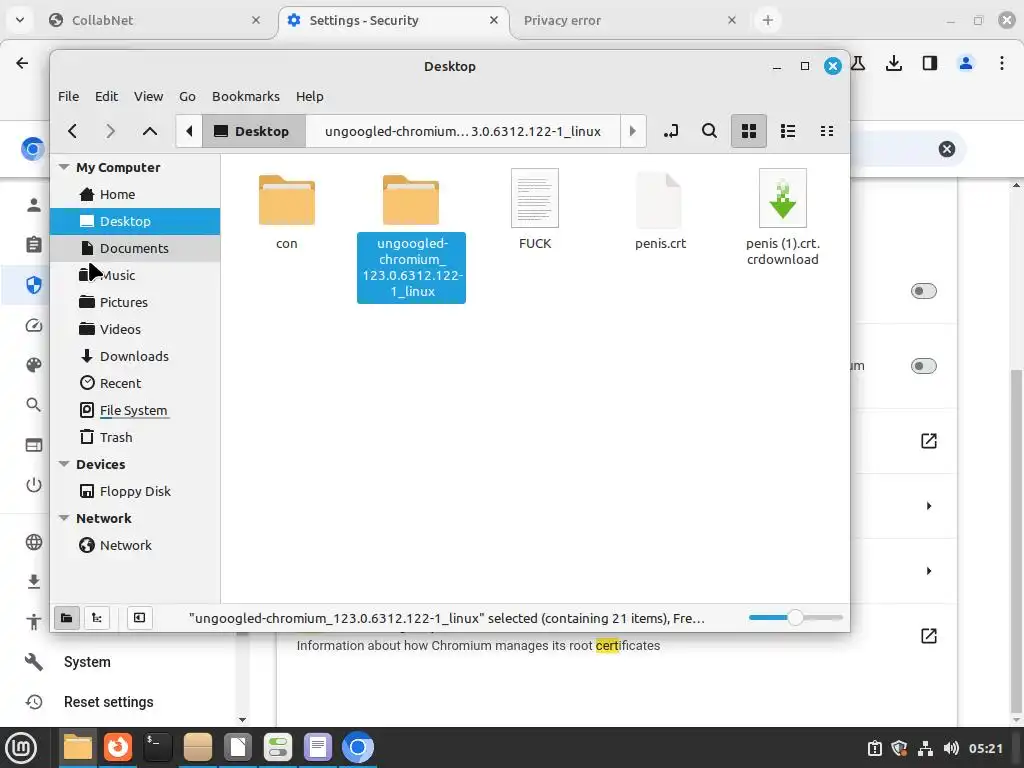Image resolution: width=1024 pixels, height=768 pixels.
Task: Open the View menu
Action: [148, 97]
